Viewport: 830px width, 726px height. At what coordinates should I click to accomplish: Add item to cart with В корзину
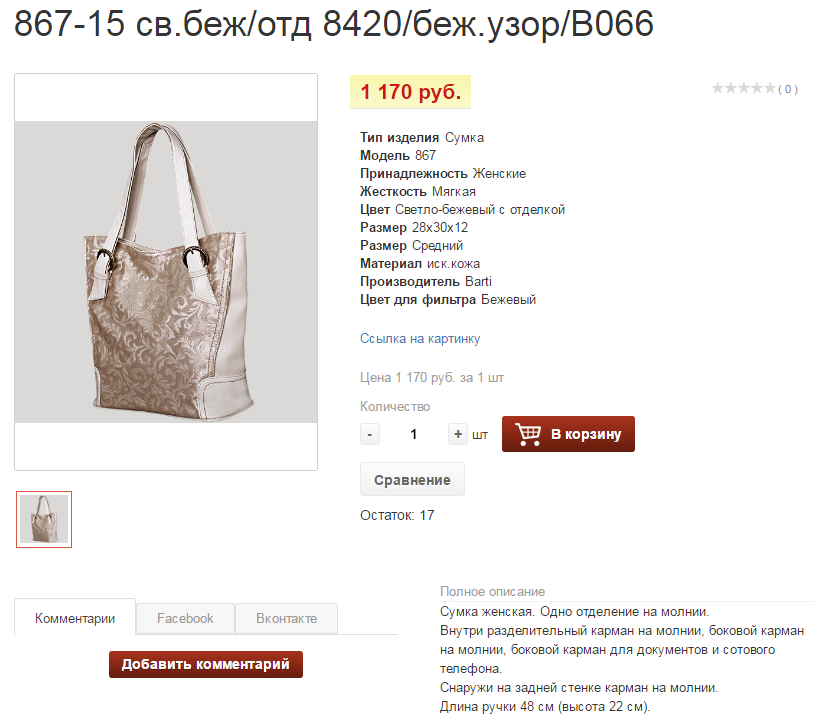pyautogui.click(x=568, y=434)
